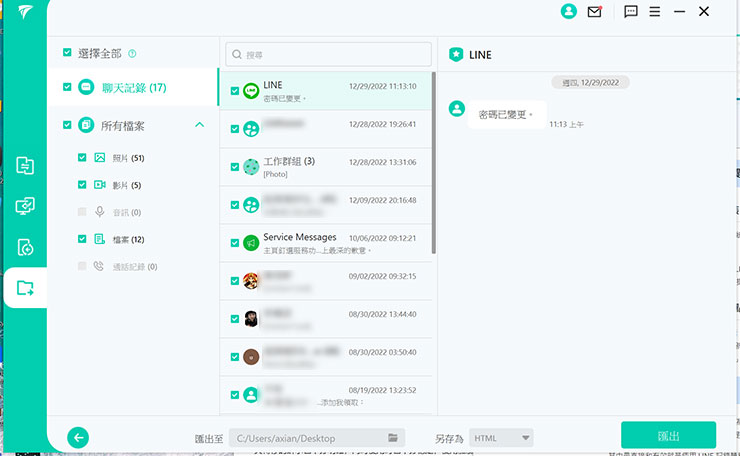Click the green Export button
The height and width of the screenshot is (456, 740).
tap(668, 435)
